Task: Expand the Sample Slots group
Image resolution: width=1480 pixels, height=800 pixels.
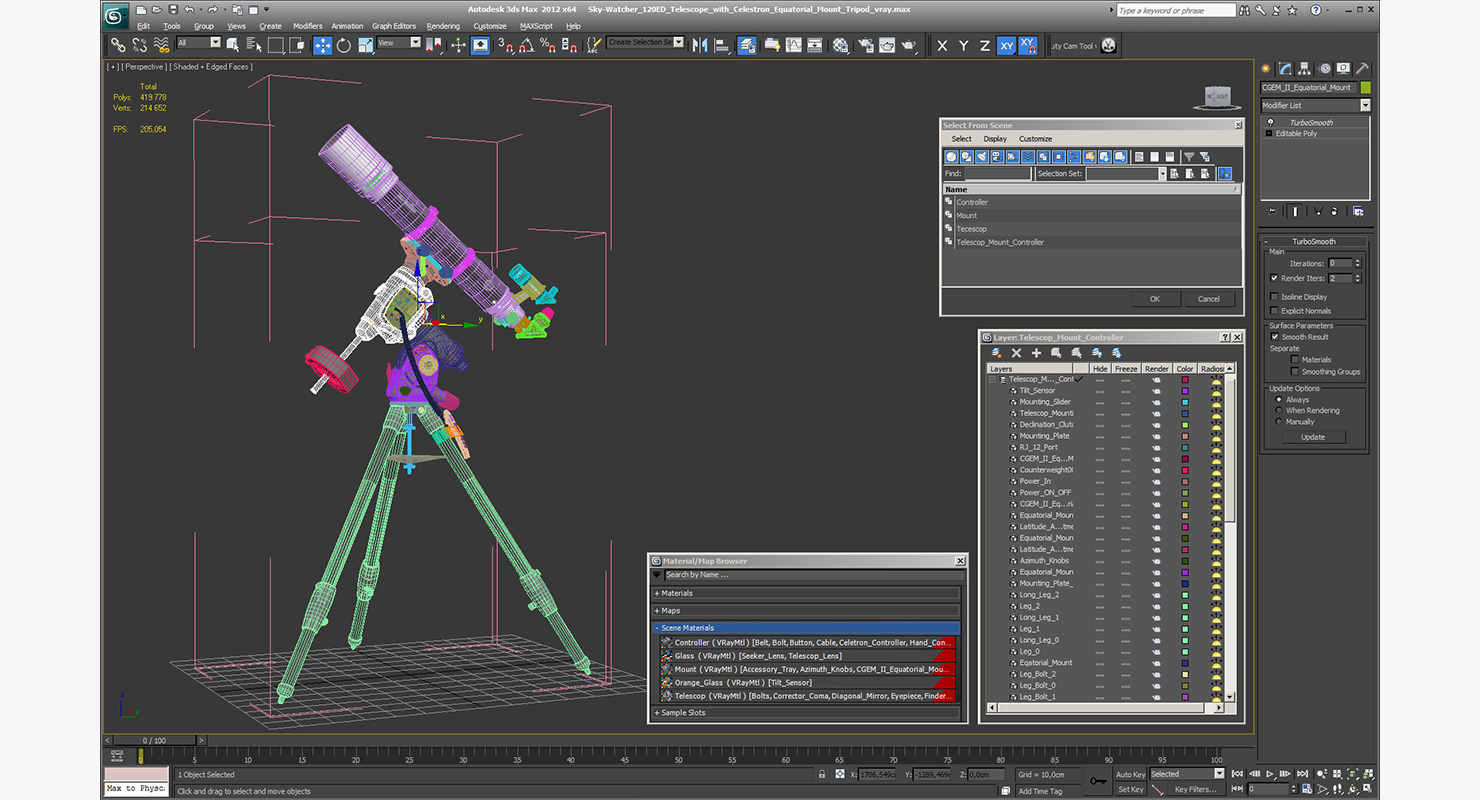Action: pyautogui.click(x=806, y=713)
